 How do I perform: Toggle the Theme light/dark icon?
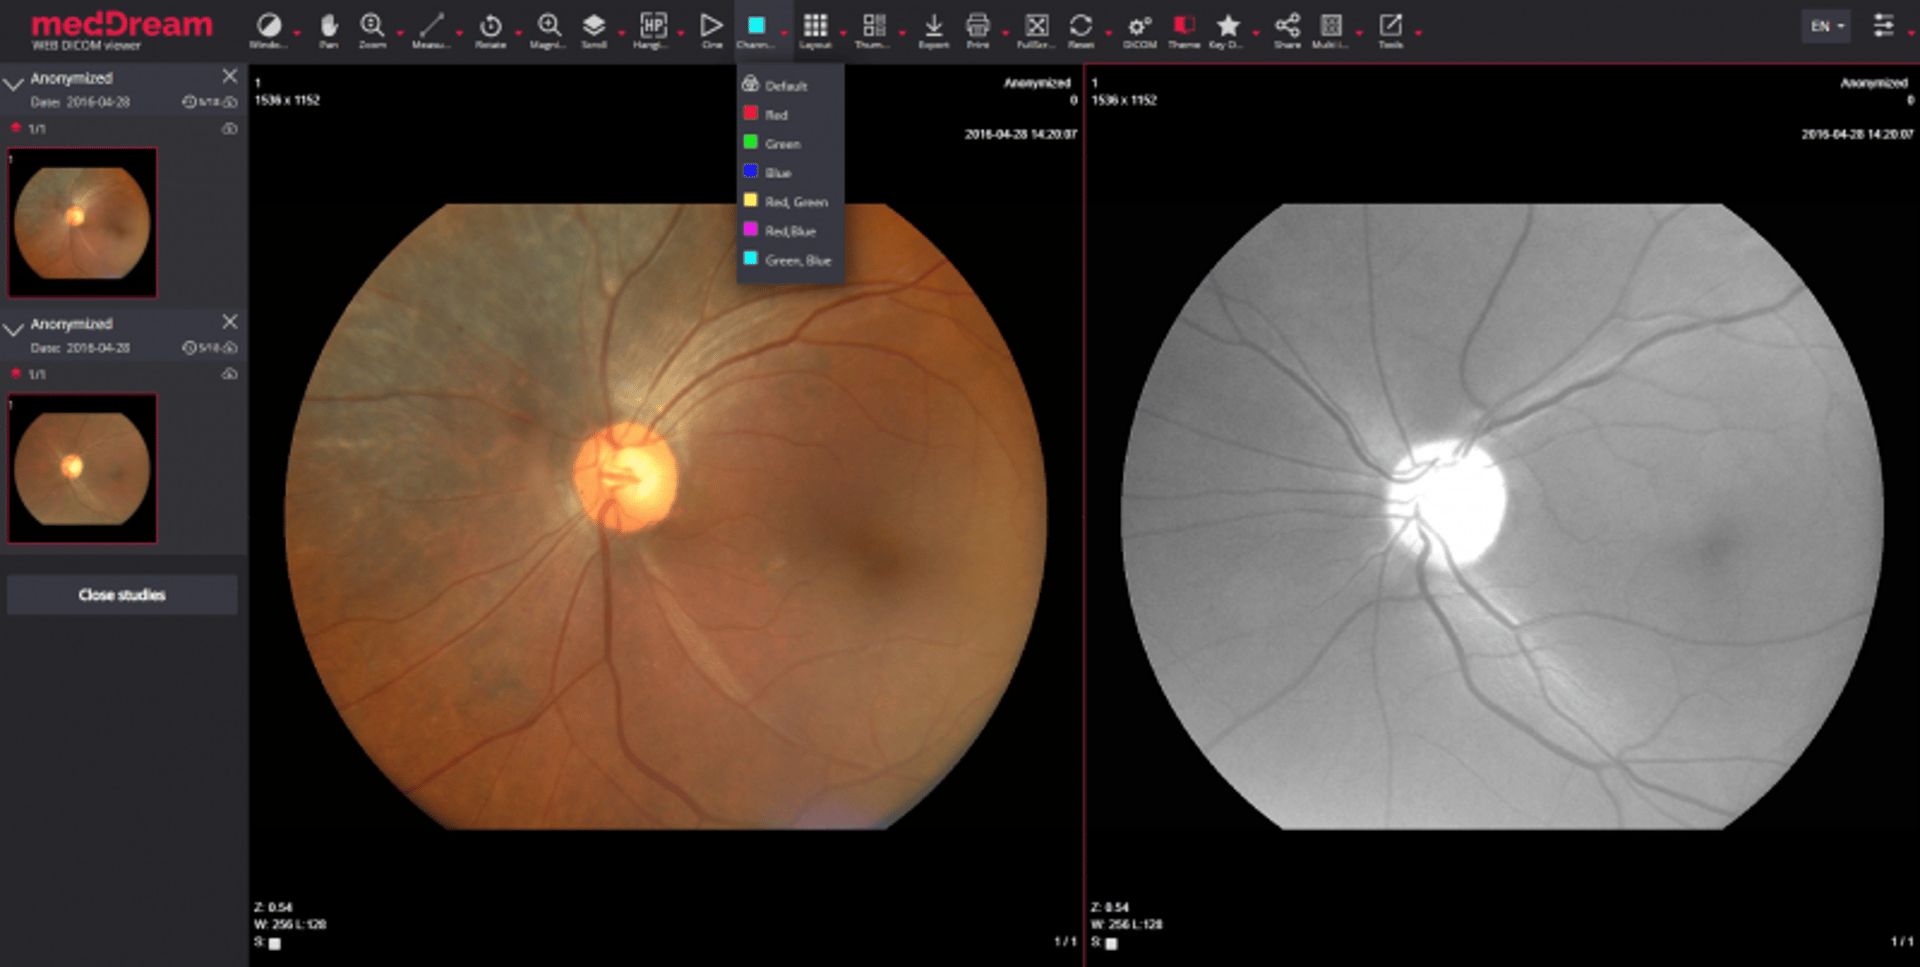[1184, 28]
